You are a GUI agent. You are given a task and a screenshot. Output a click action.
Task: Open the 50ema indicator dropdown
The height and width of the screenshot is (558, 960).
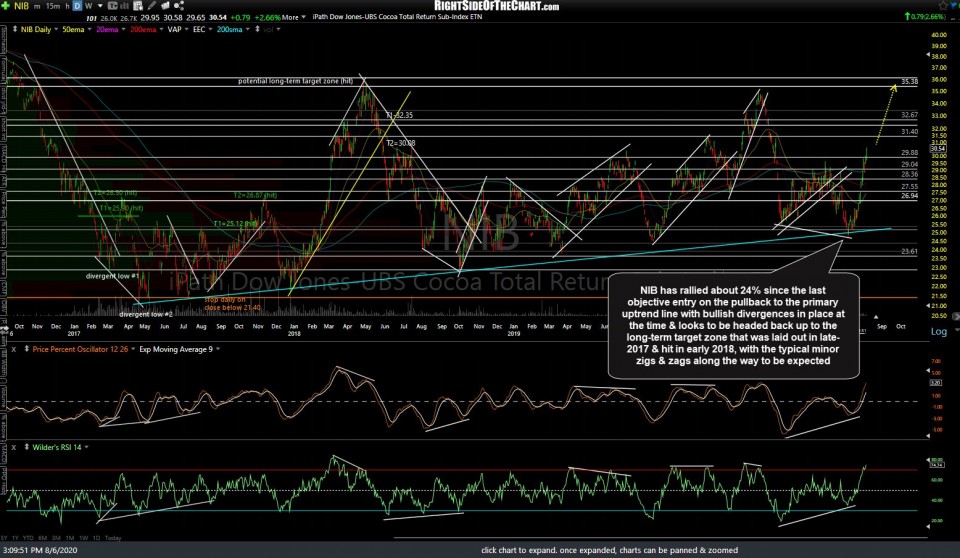coord(73,29)
